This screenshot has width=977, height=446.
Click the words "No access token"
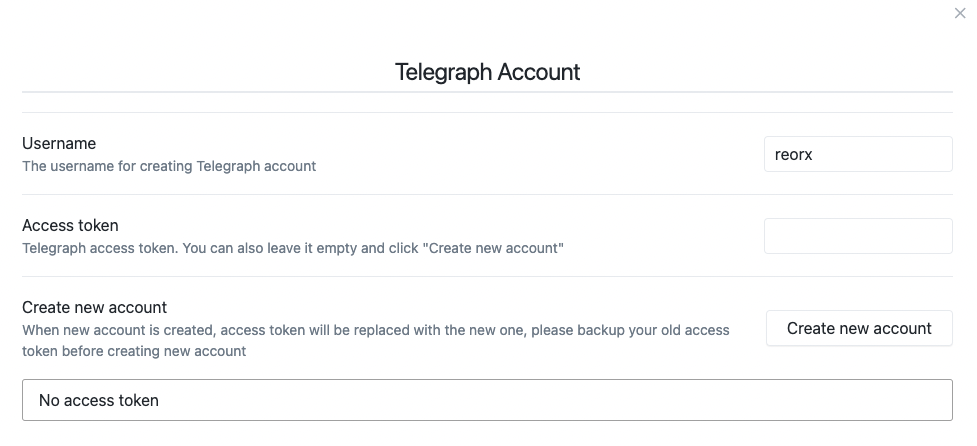[x=99, y=401]
